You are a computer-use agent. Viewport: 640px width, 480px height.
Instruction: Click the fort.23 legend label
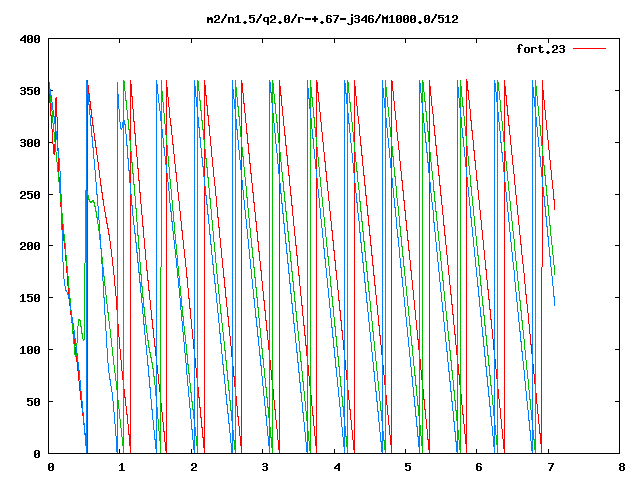coord(541,49)
